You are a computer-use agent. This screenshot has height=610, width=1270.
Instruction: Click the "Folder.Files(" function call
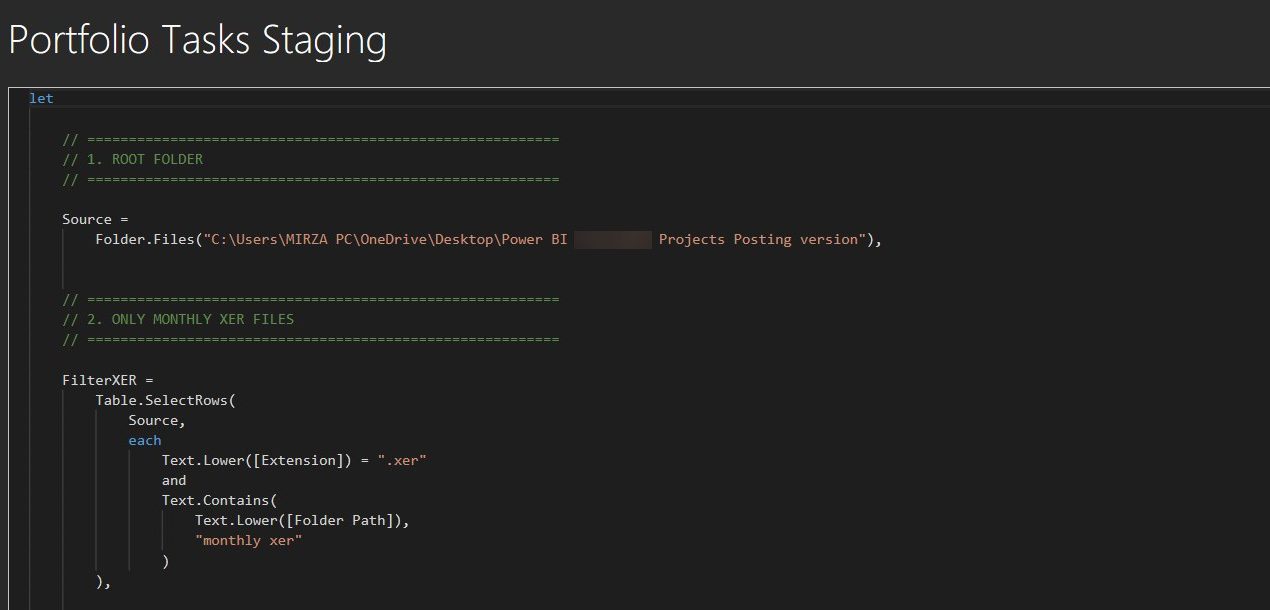coord(149,239)
